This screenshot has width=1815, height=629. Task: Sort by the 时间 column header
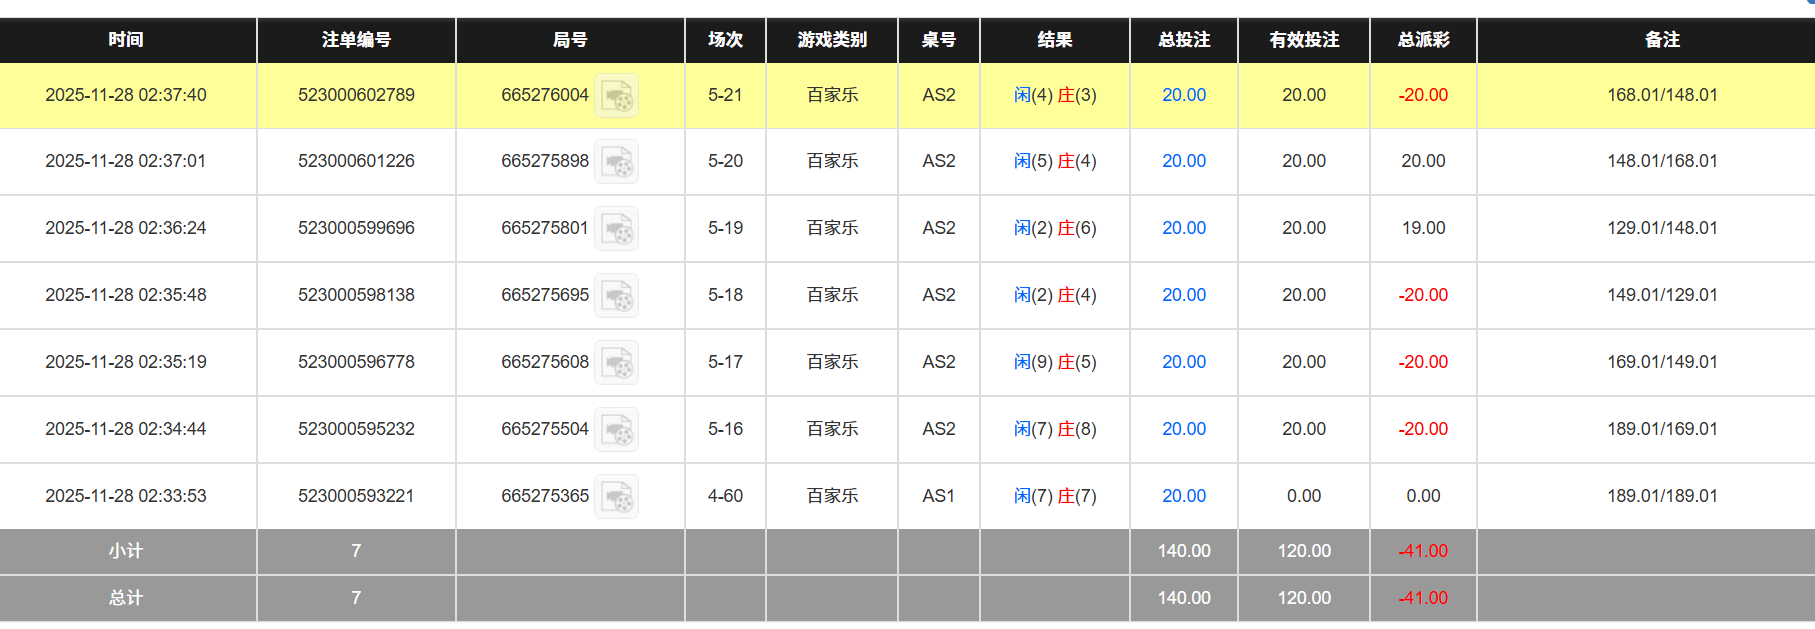click(x=126, y=40)
